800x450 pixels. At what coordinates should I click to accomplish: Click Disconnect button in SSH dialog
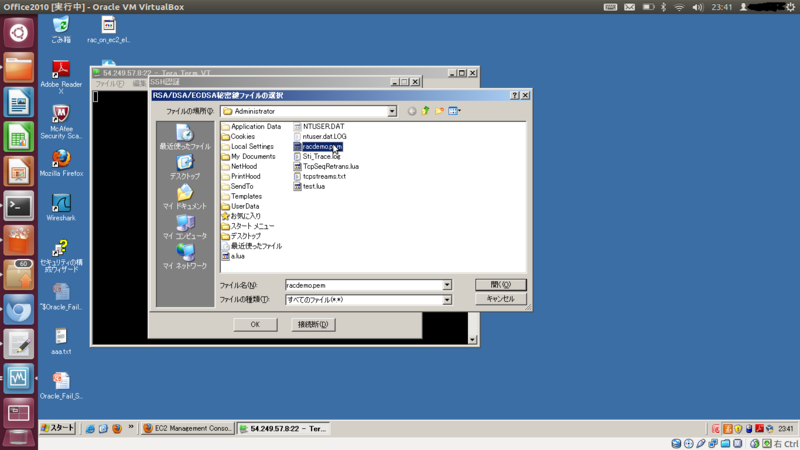click(313, 324)
